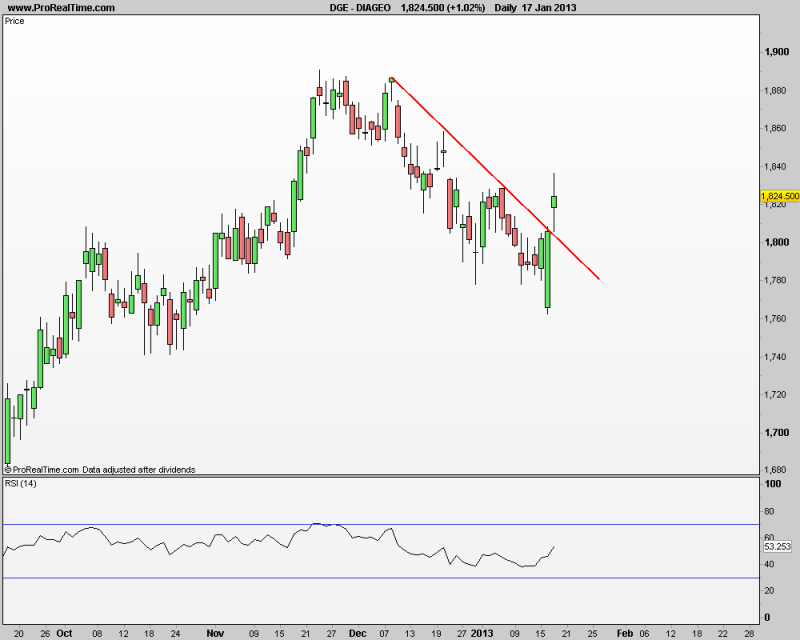Click the Feb label on date axis
Image resolution: width=800 pixels, height=640 pixels.
pyautogui.click(x=624, y=633)
